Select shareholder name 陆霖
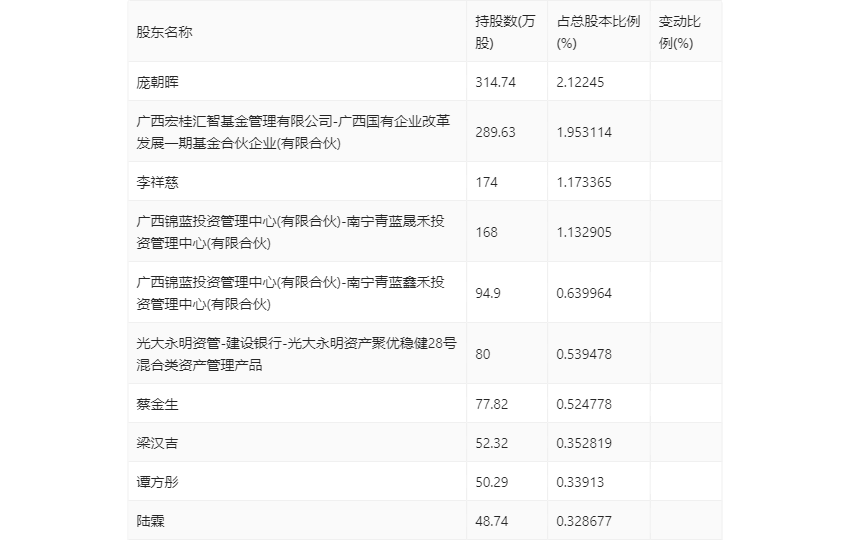 click(150, 521)
